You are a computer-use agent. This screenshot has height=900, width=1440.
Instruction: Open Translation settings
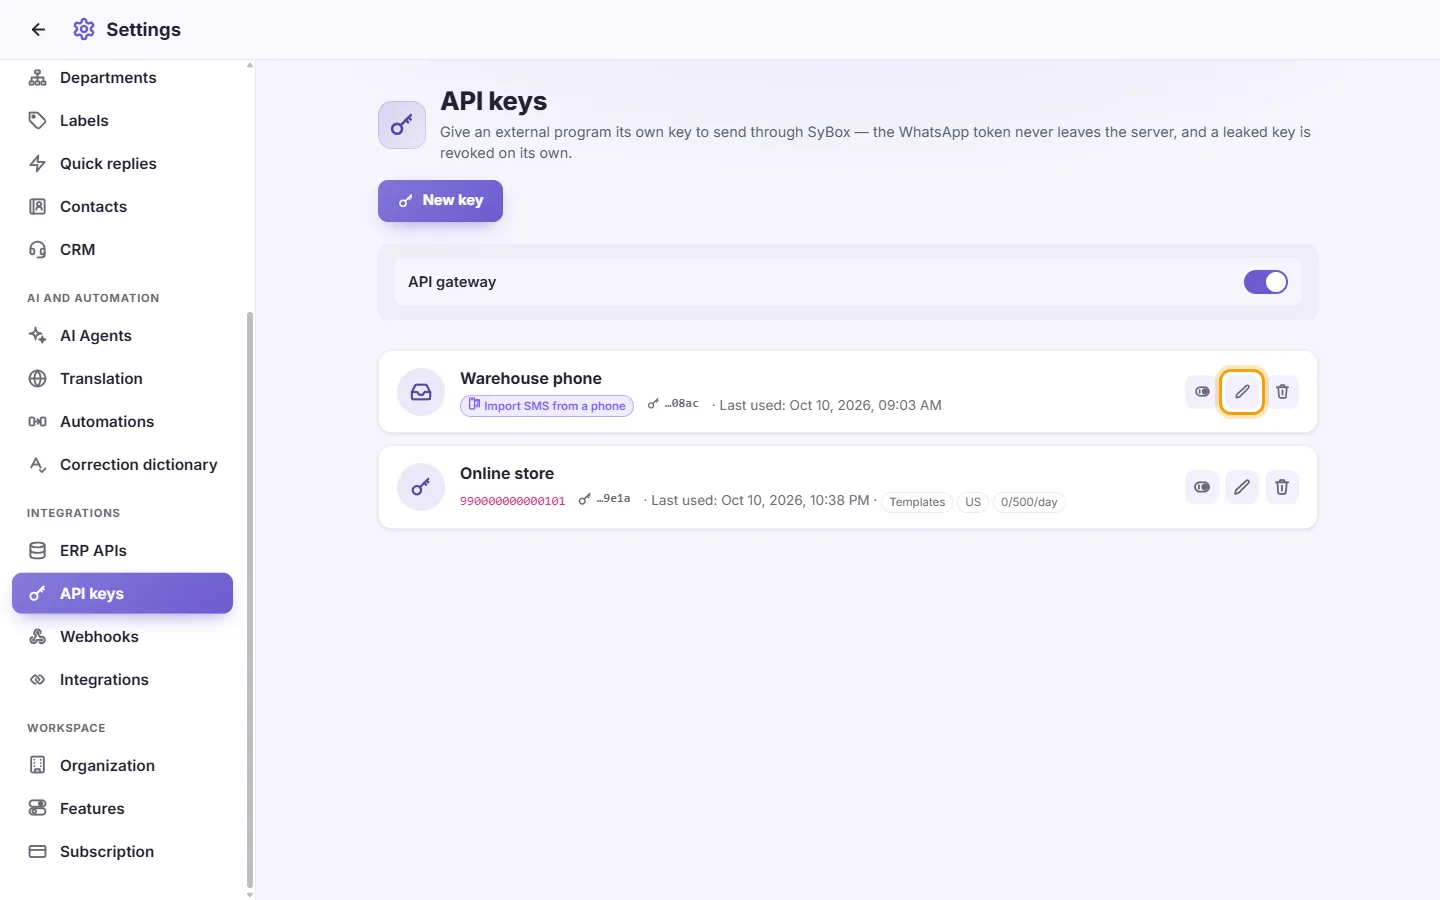(x=122, y=379)
